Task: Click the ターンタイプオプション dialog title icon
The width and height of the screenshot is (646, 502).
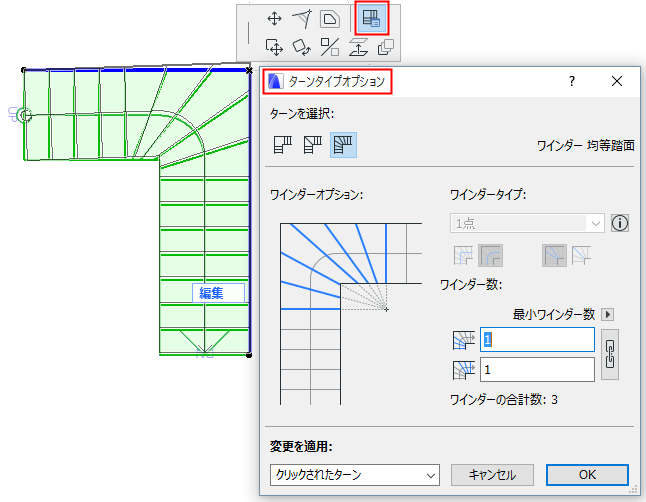Action: pyautogui.click(x=275, y=81)
